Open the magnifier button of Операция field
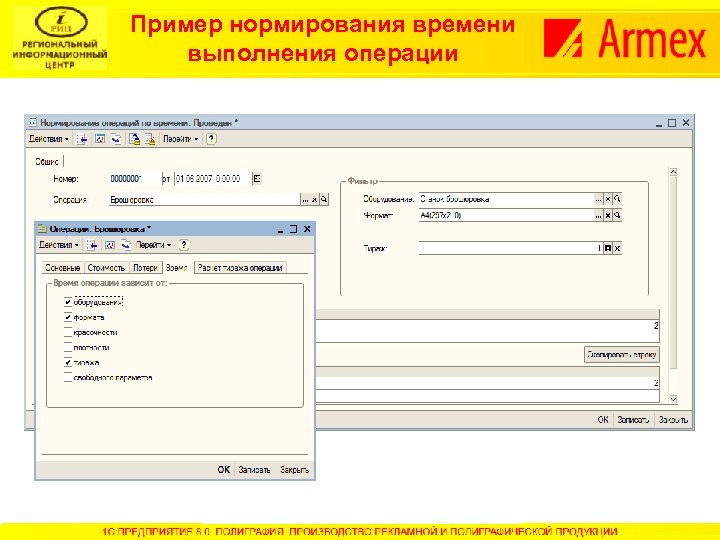The width and height of the screenshot is (720, 540). [324, 200]
